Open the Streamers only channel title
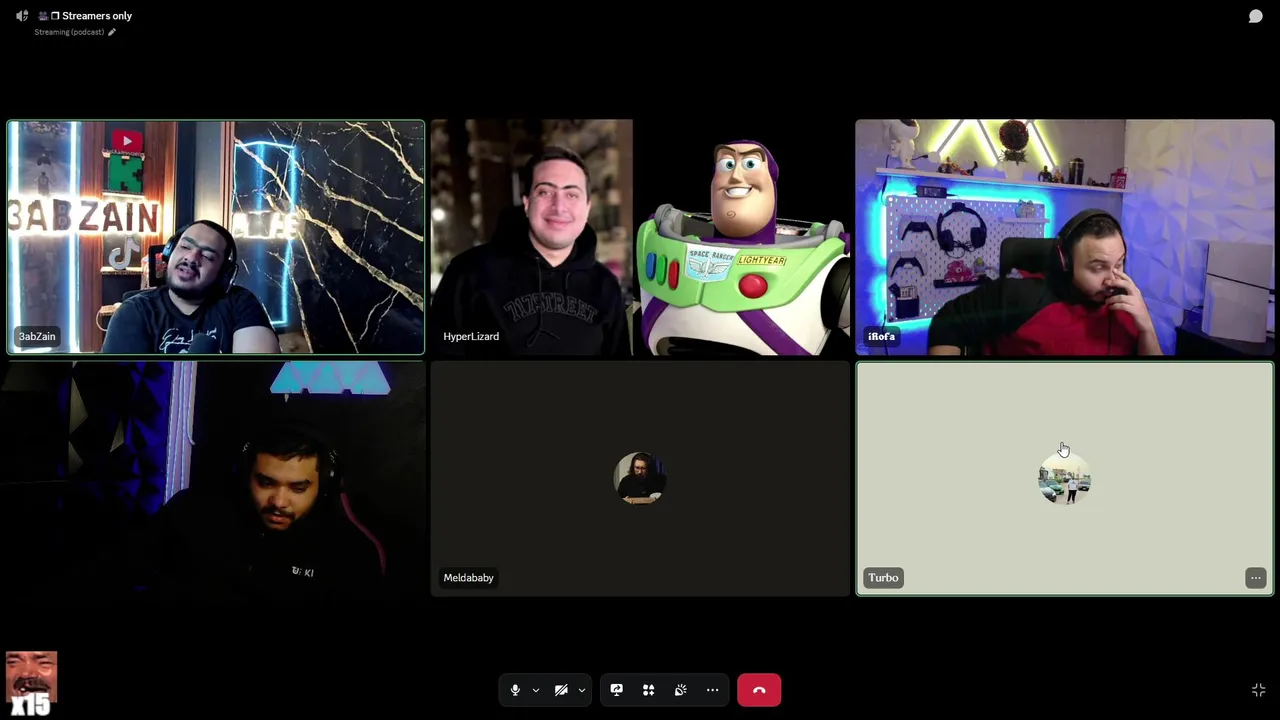Image resolution: width=1280 pixels, height=720 pixels. point(97,16)
